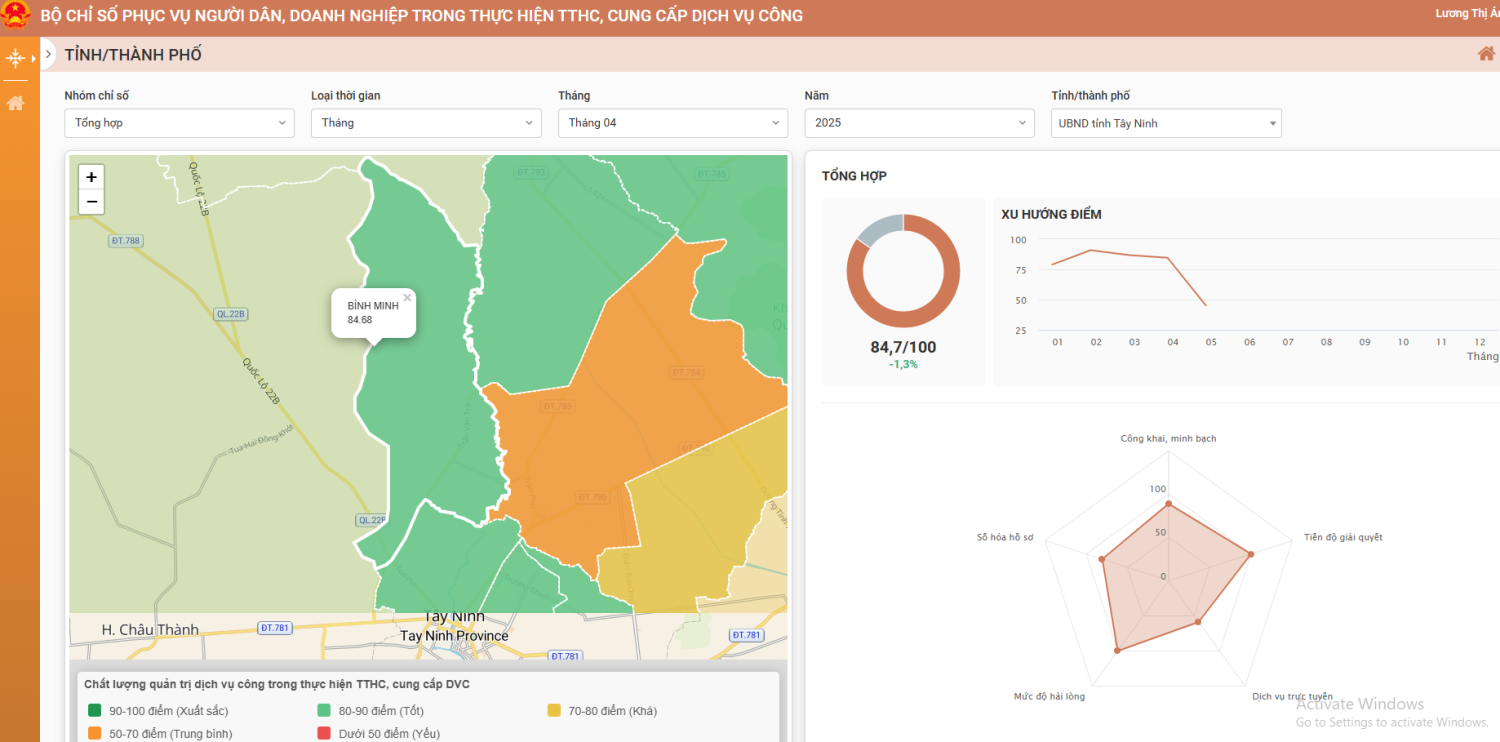The image size is (1500, 742).
Task: Click the Lương Thị user name
Action: [x=1467, y=14]
